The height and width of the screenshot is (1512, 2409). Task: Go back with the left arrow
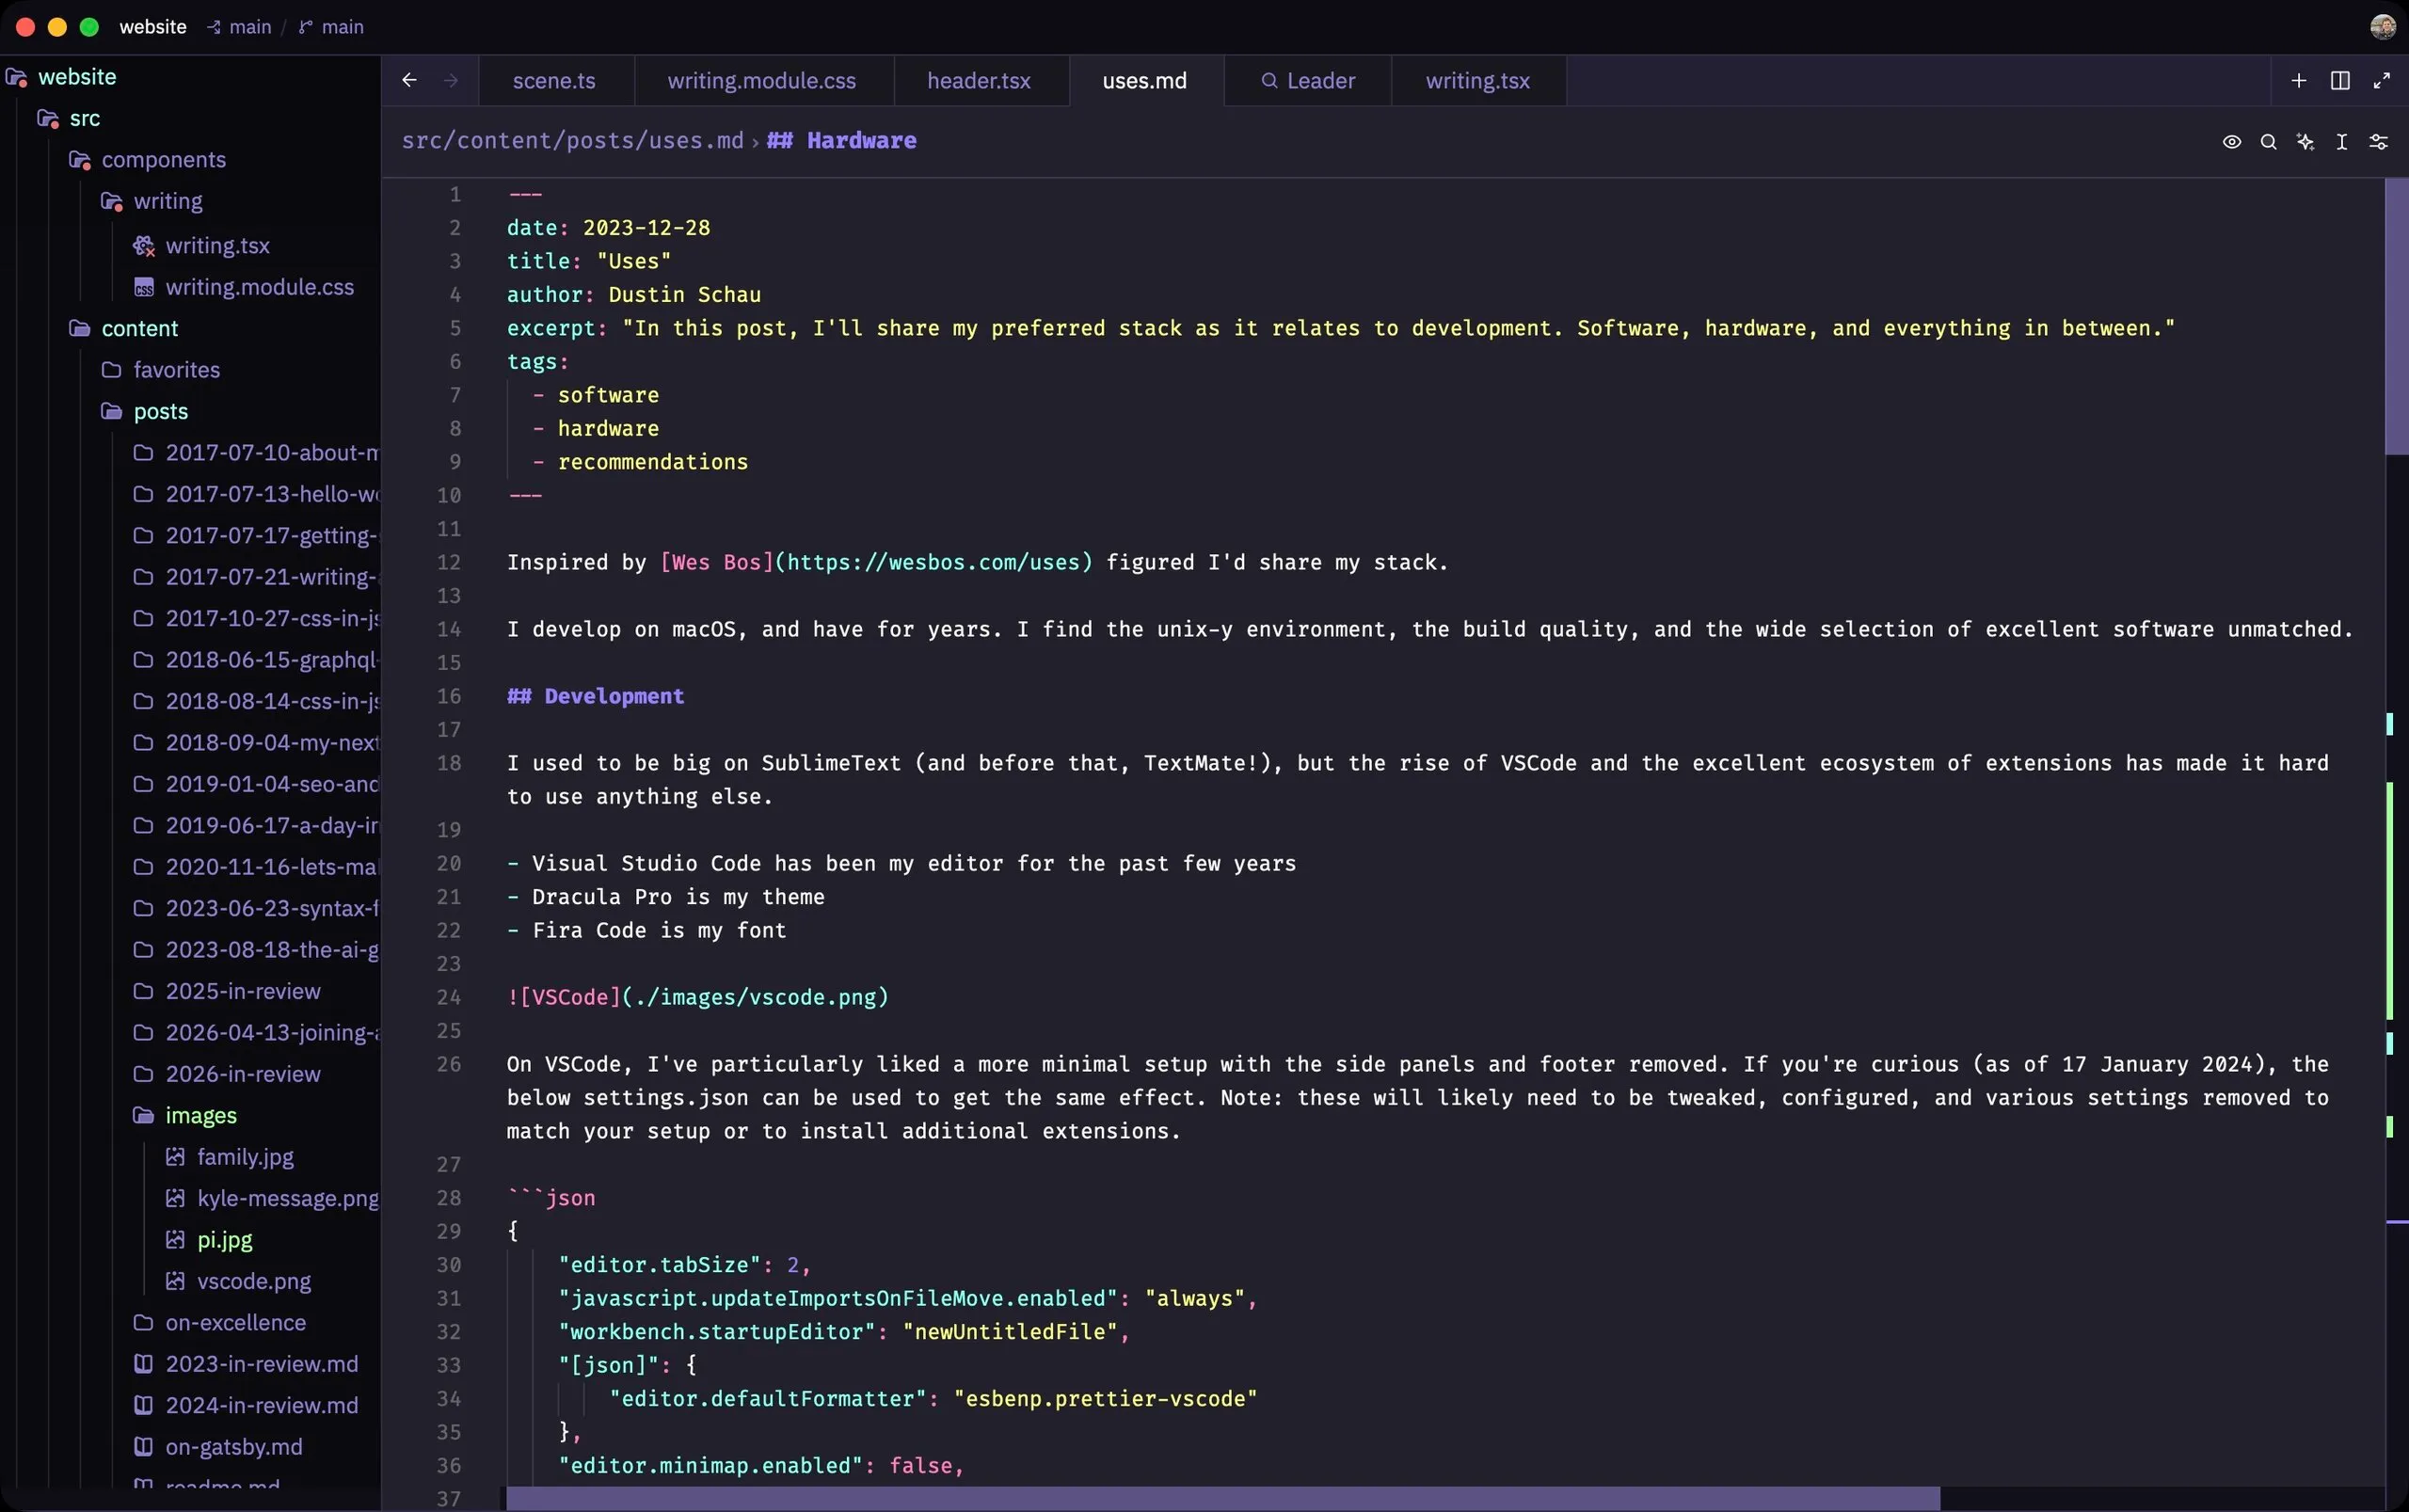pyautogui.click(x=409, y=80)
